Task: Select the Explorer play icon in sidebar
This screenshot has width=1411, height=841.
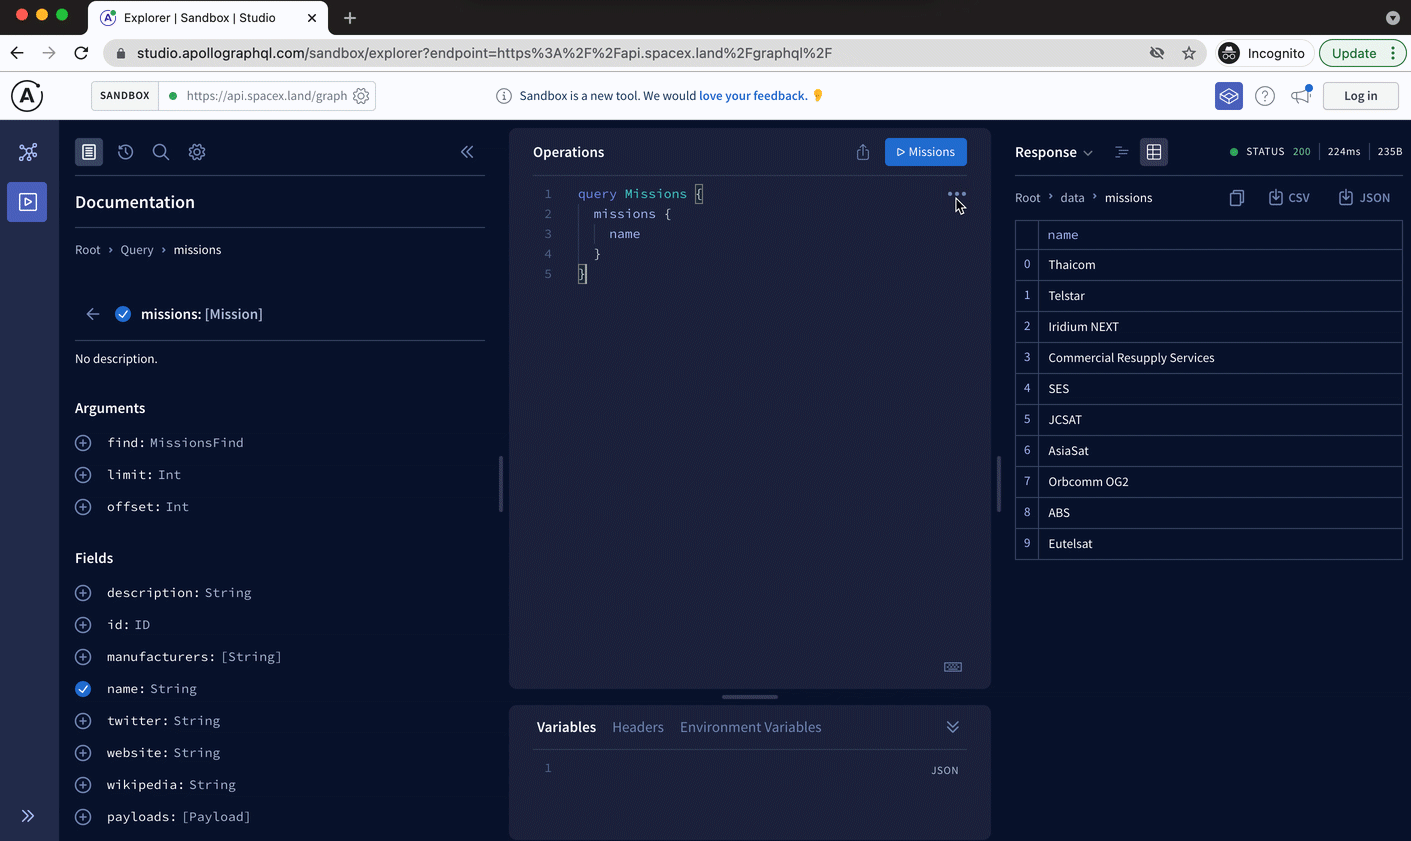Action: (27, 202)
